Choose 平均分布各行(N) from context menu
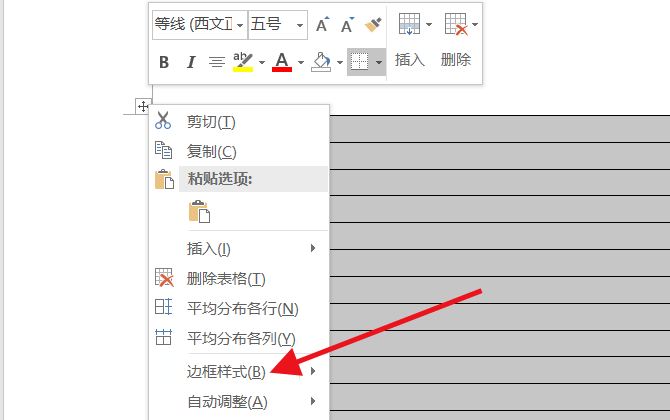 click(x=240, y=308)
